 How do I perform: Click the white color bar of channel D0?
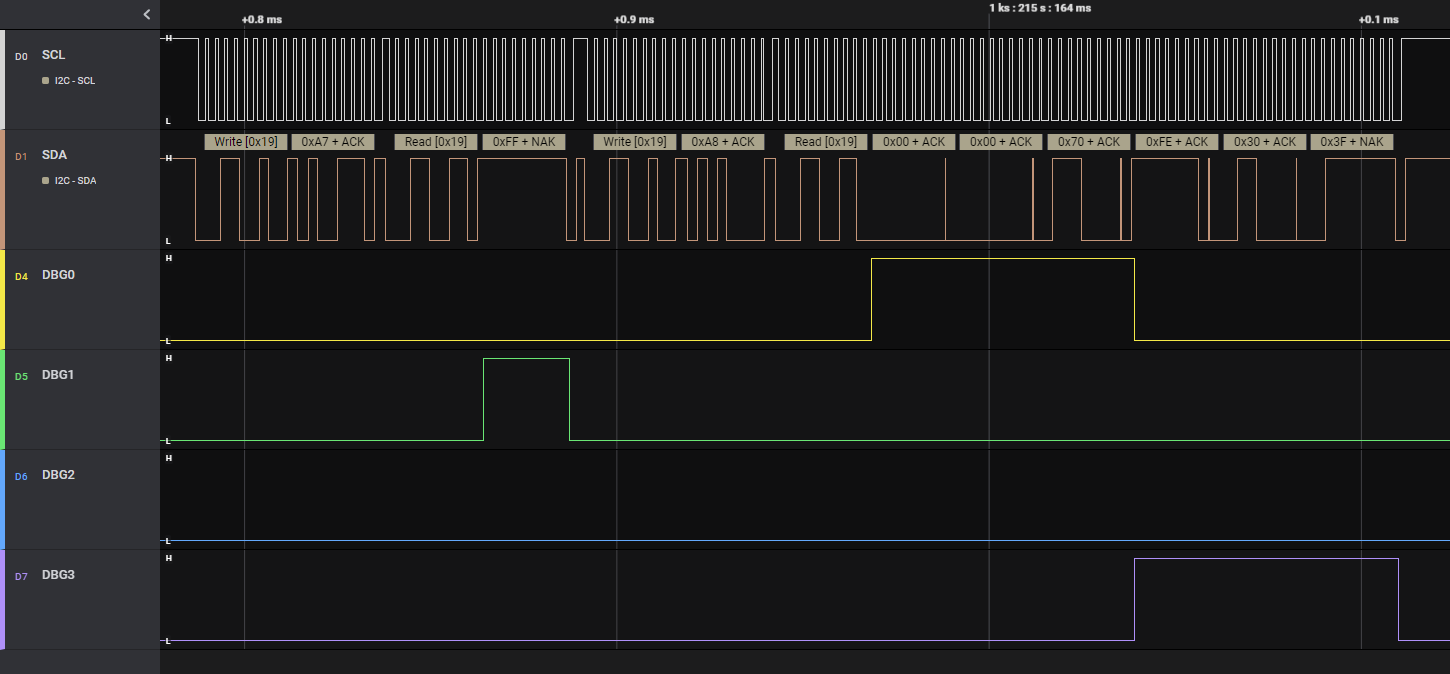pos(3,79)
